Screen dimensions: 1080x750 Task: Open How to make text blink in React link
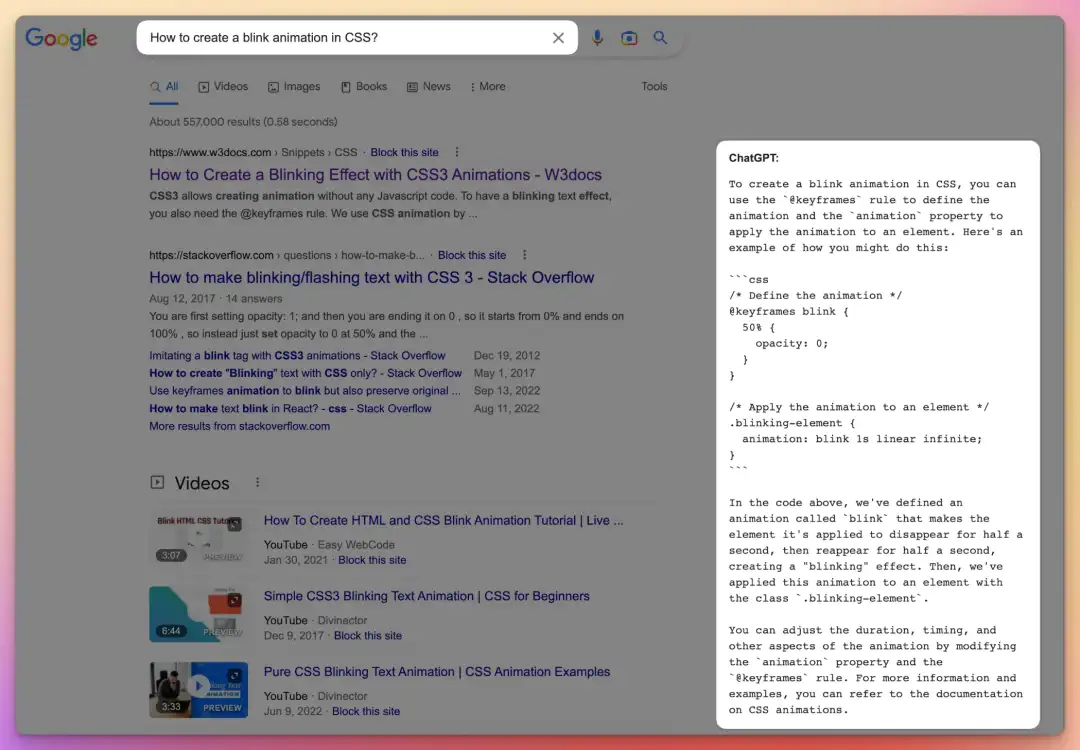[291, 408]
